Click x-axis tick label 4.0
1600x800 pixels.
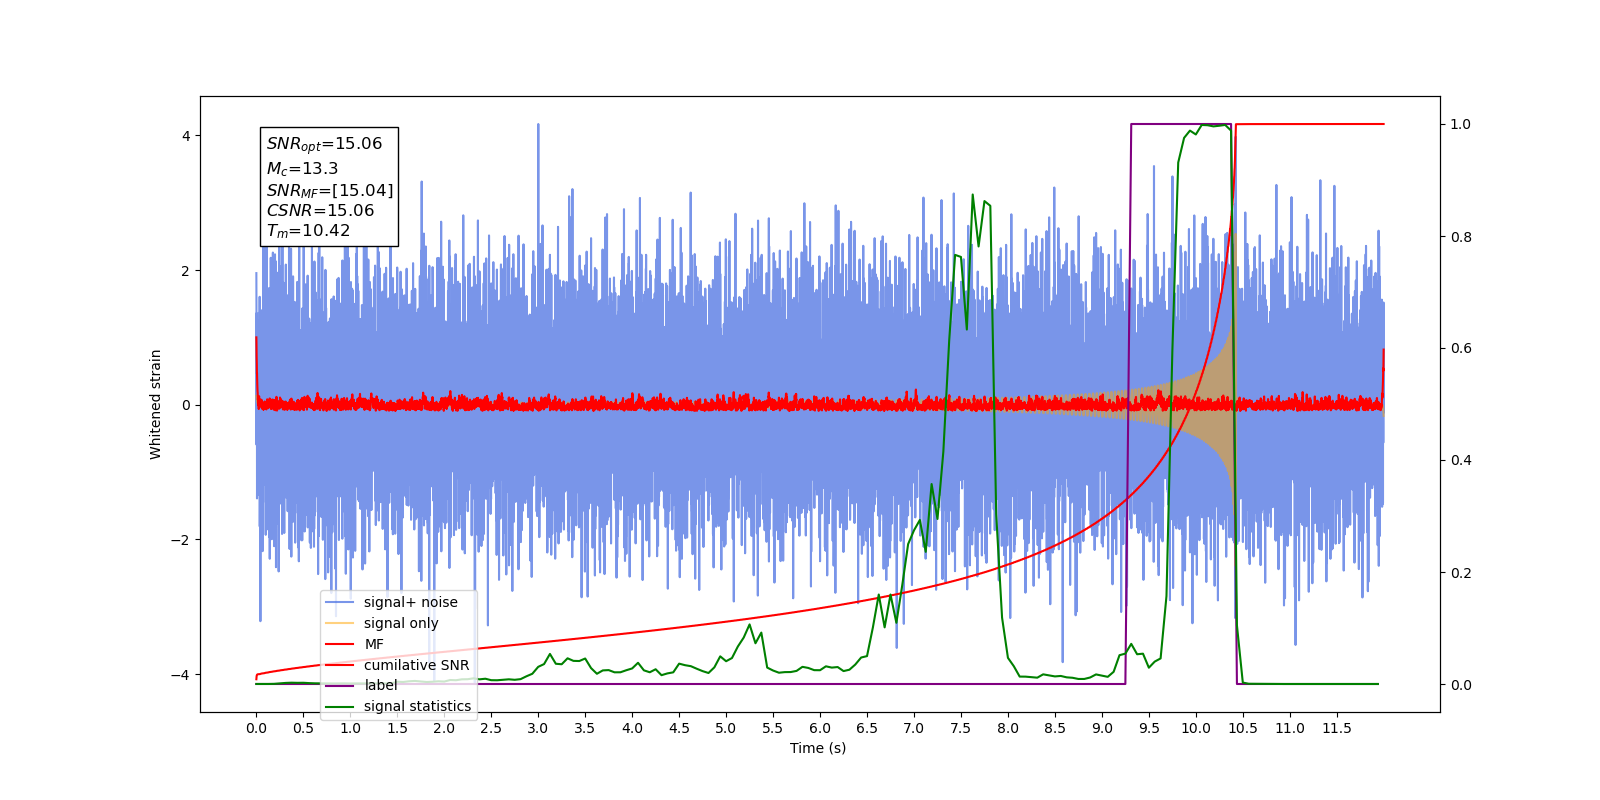pyautogui.click(x=632, y=728)
